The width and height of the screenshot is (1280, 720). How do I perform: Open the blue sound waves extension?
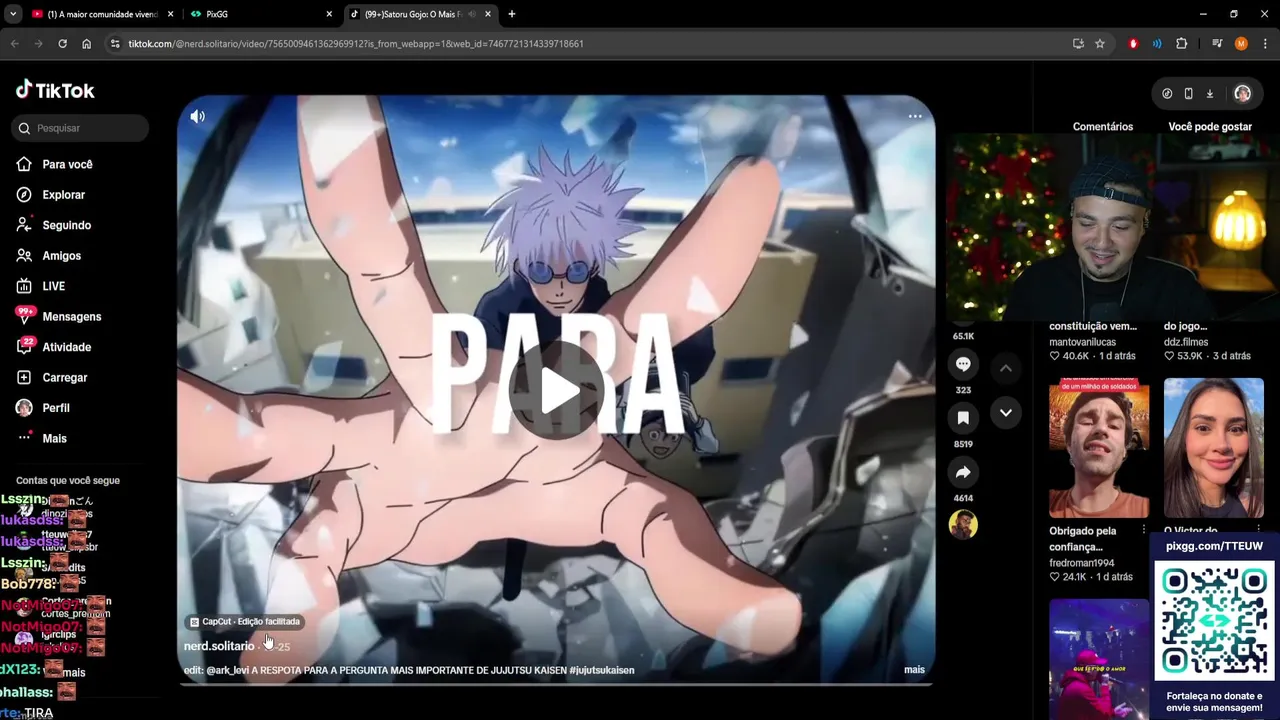click(x=1157, y=44)
